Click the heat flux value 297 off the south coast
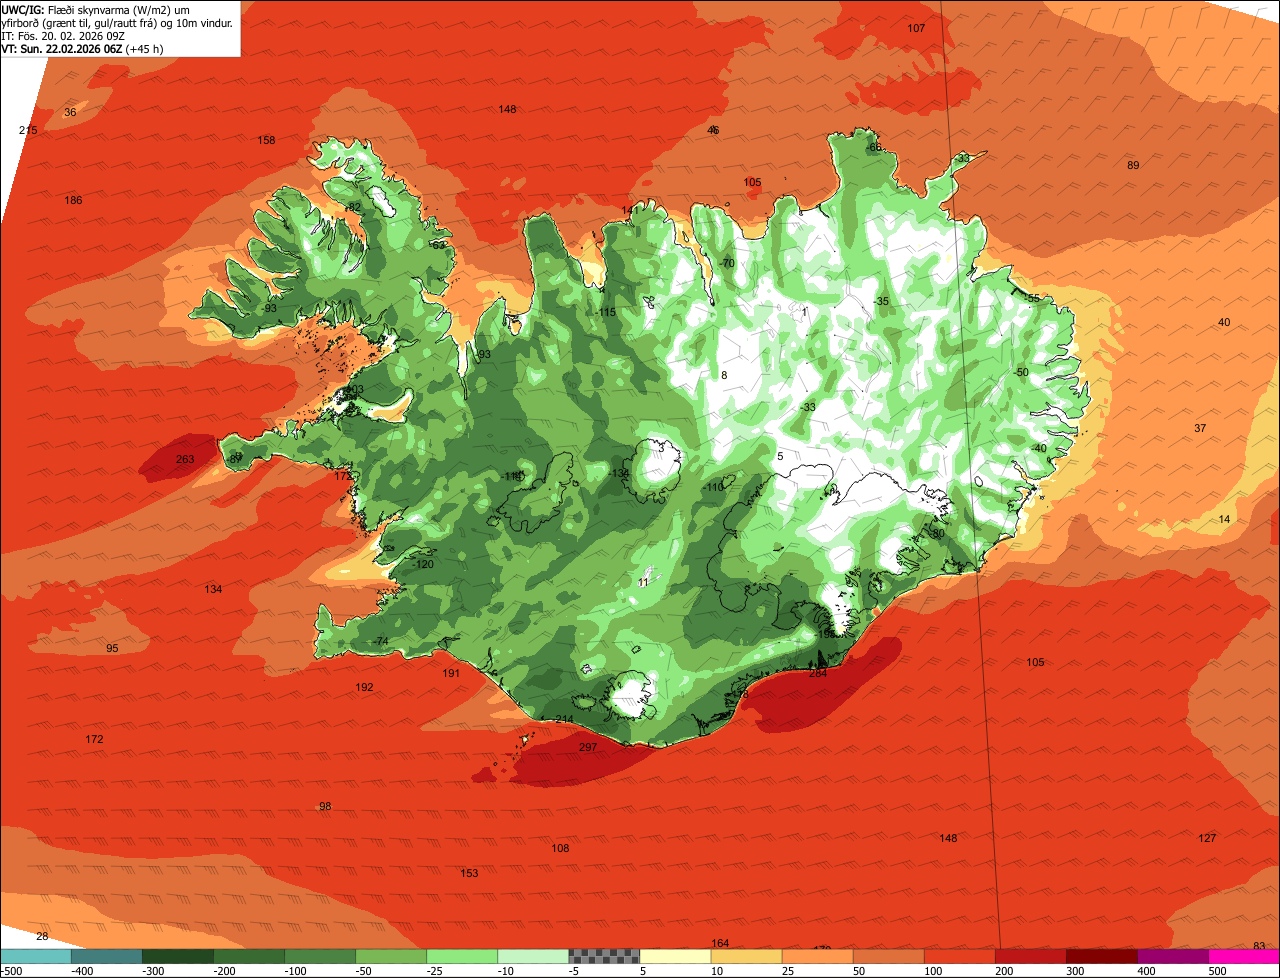Image resolution: width=1280 pixels, height=978 pixels. (588, 747)
